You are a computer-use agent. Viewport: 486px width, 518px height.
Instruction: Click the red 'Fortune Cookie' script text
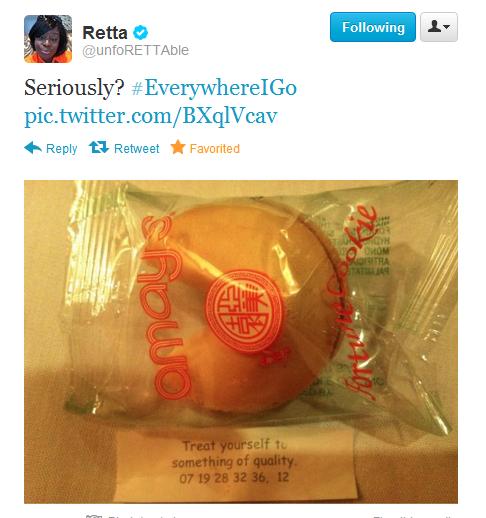(357, 302)
